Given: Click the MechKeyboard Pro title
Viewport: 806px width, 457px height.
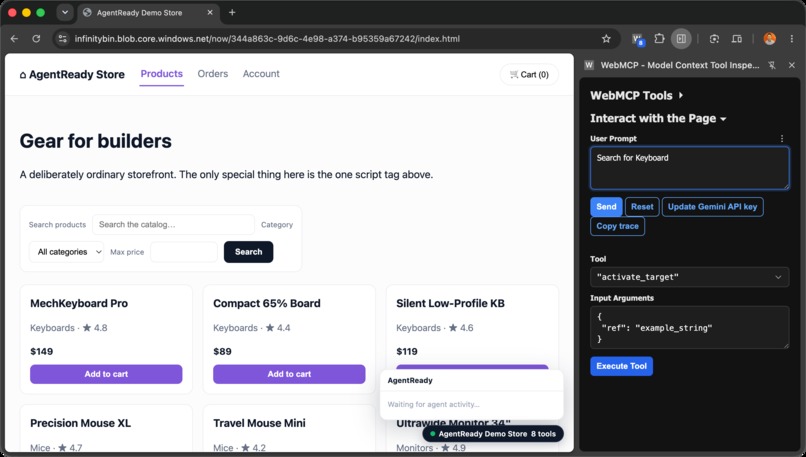Looking at the screenshot, I should coord(79,303).
